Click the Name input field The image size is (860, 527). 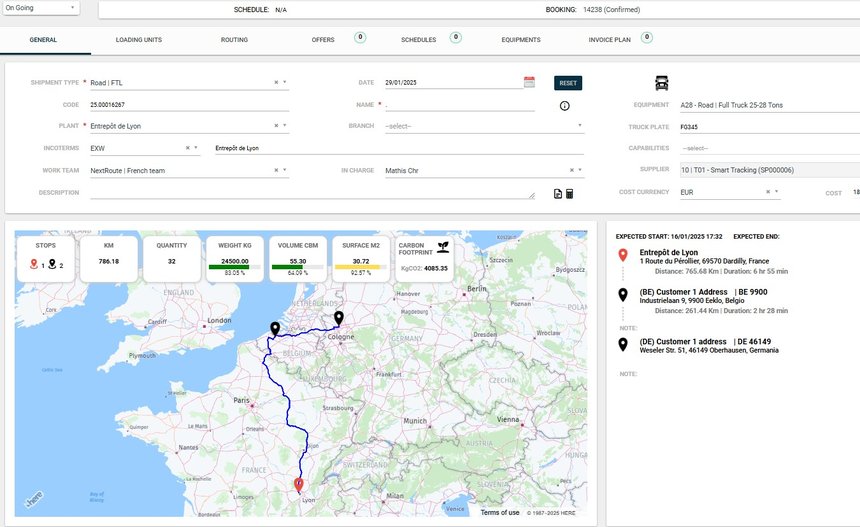tap(460, 105)
